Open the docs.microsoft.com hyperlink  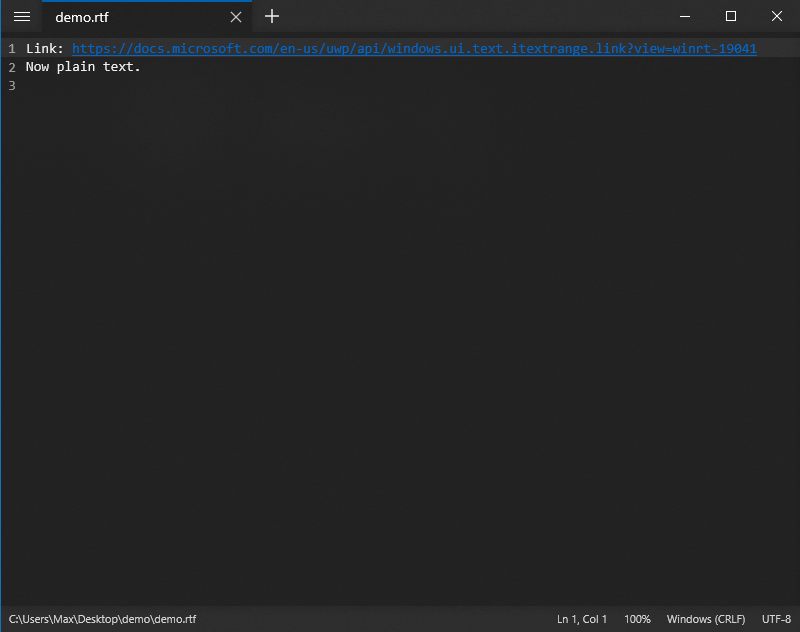[x=414, y=48]
